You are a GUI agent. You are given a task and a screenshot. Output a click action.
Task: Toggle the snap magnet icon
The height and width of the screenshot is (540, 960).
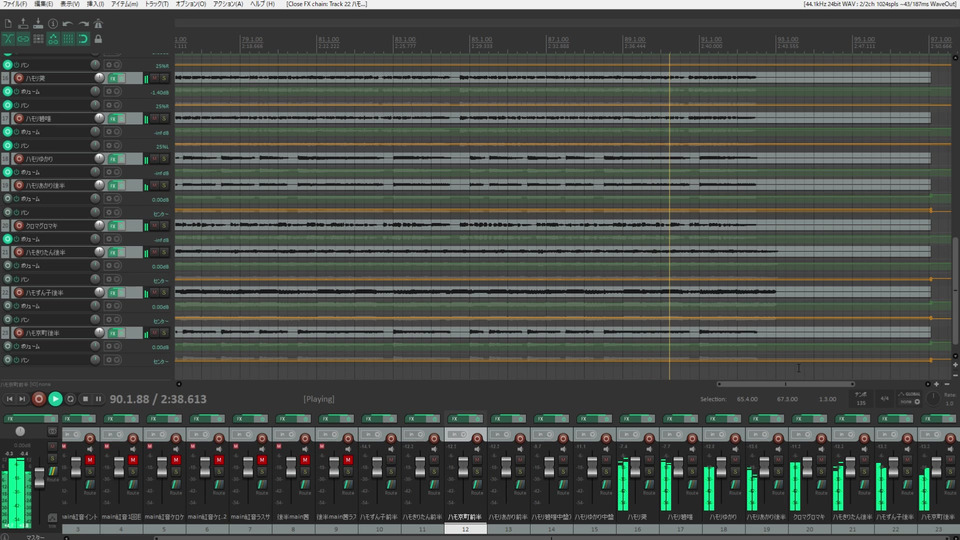(x=83, y=39)
